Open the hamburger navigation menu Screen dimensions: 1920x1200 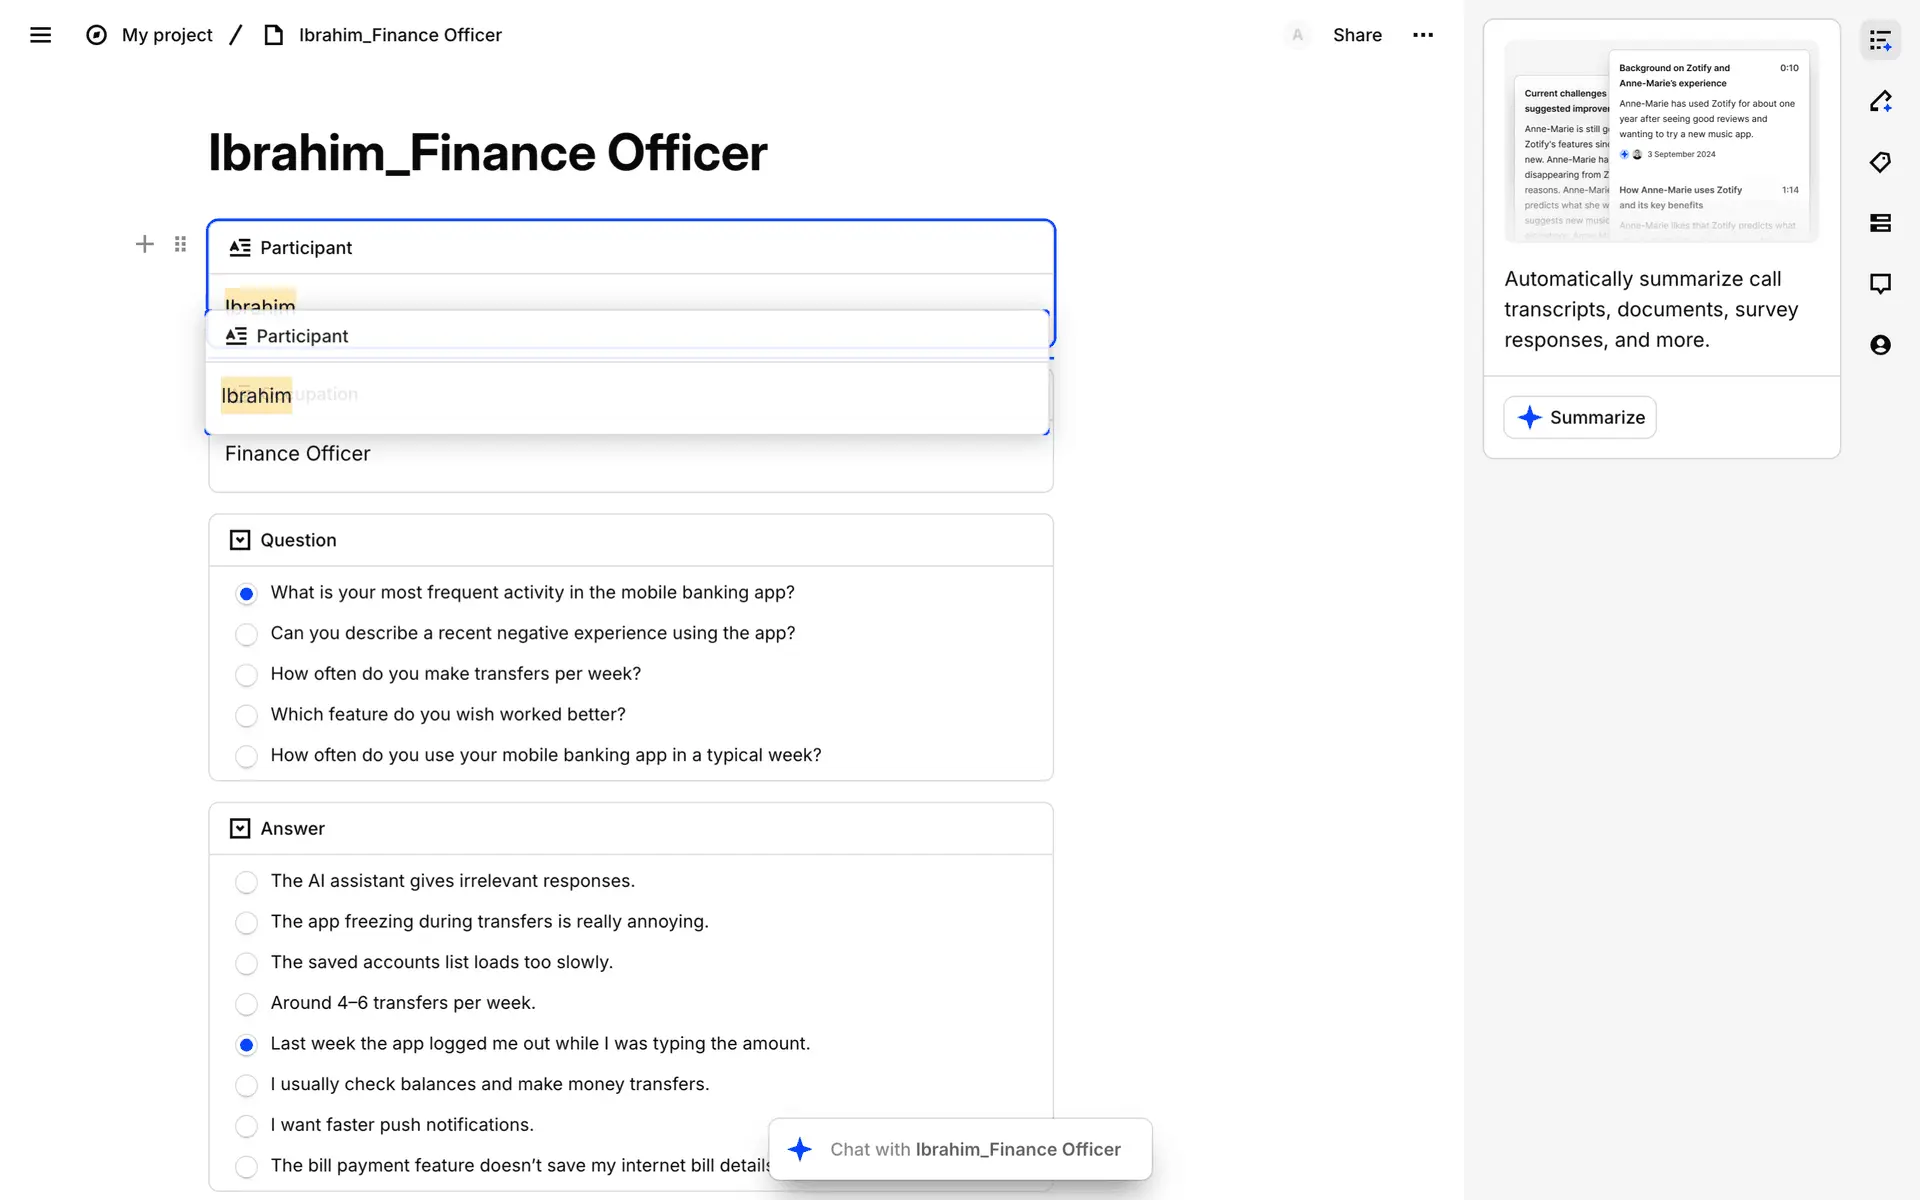click(40, 35)
